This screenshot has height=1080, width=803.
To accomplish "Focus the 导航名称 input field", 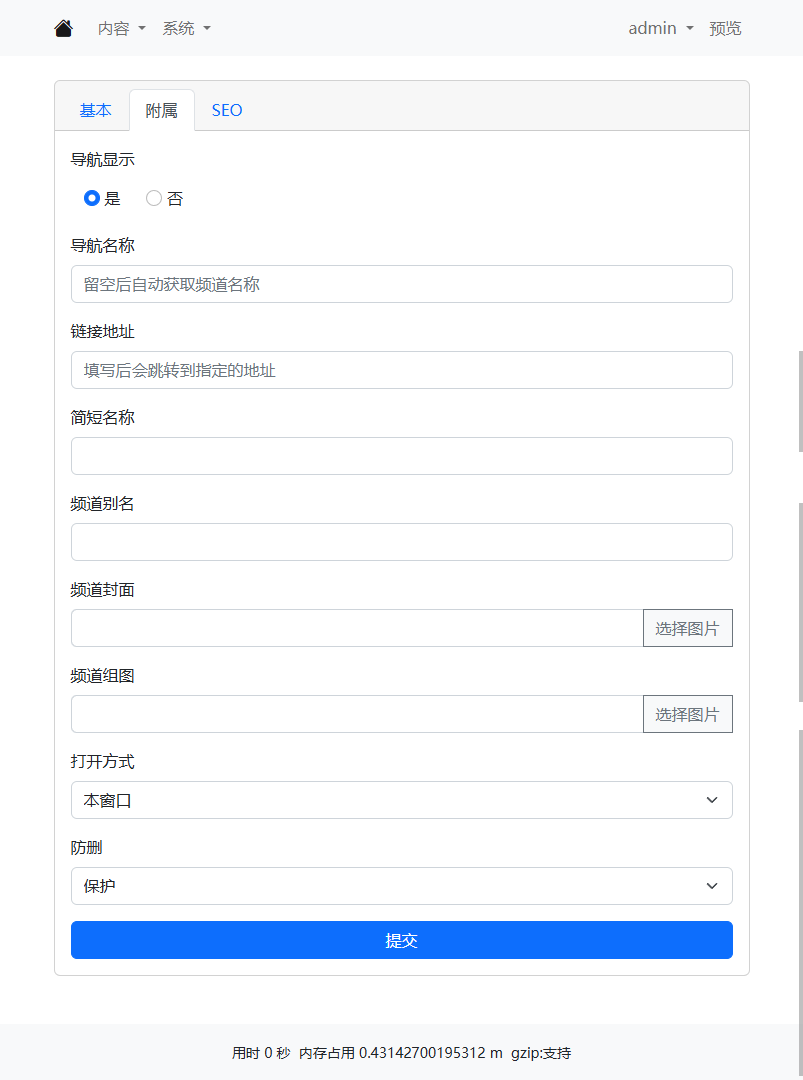I will tap(402, 284).
